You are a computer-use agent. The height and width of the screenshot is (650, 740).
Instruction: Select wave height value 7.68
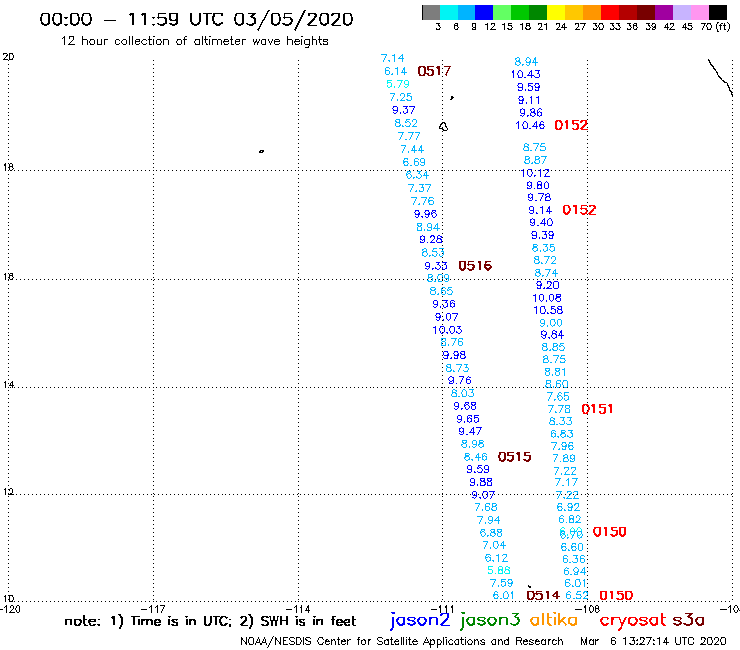[x=486, y=507]
